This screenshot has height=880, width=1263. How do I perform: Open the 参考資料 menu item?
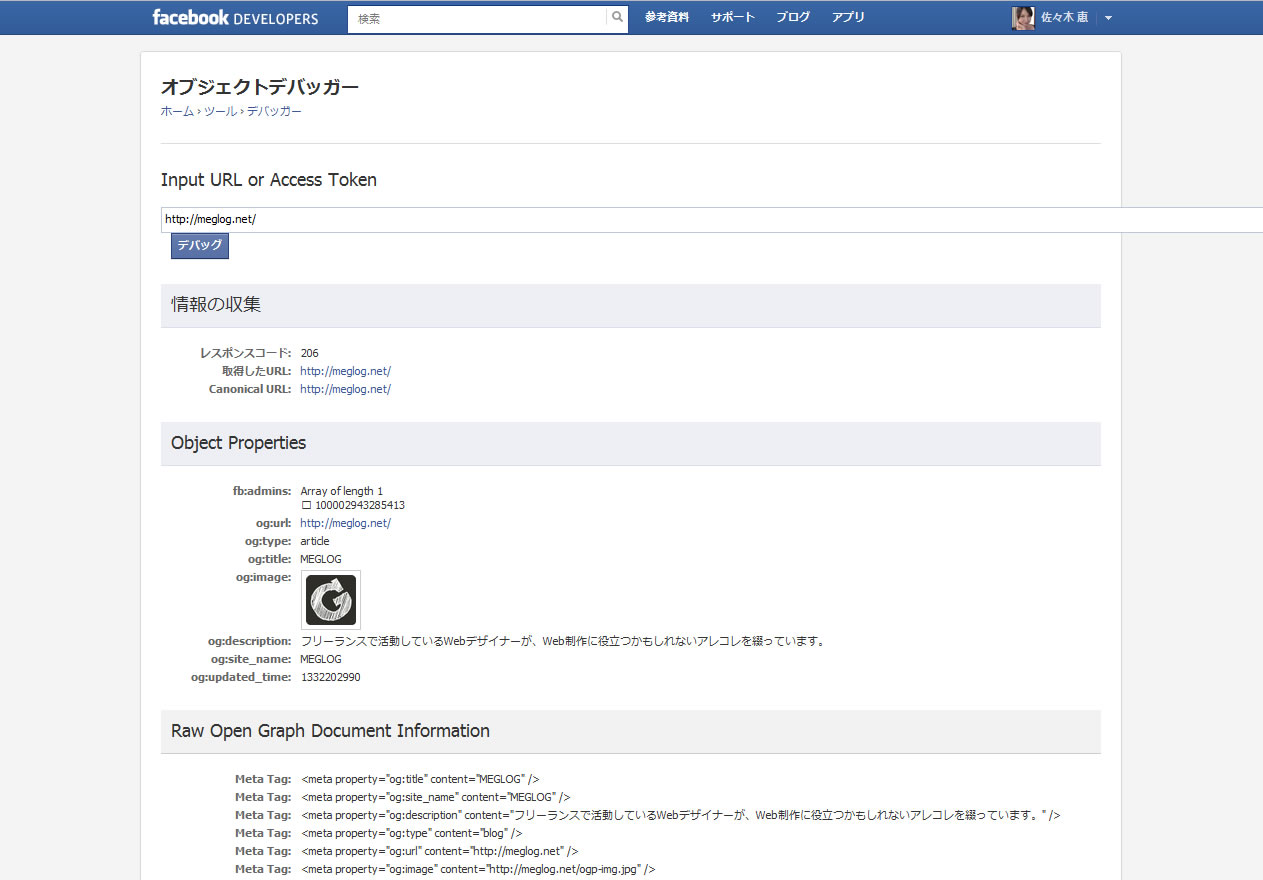pyautogui.click(x=666, y=17)
